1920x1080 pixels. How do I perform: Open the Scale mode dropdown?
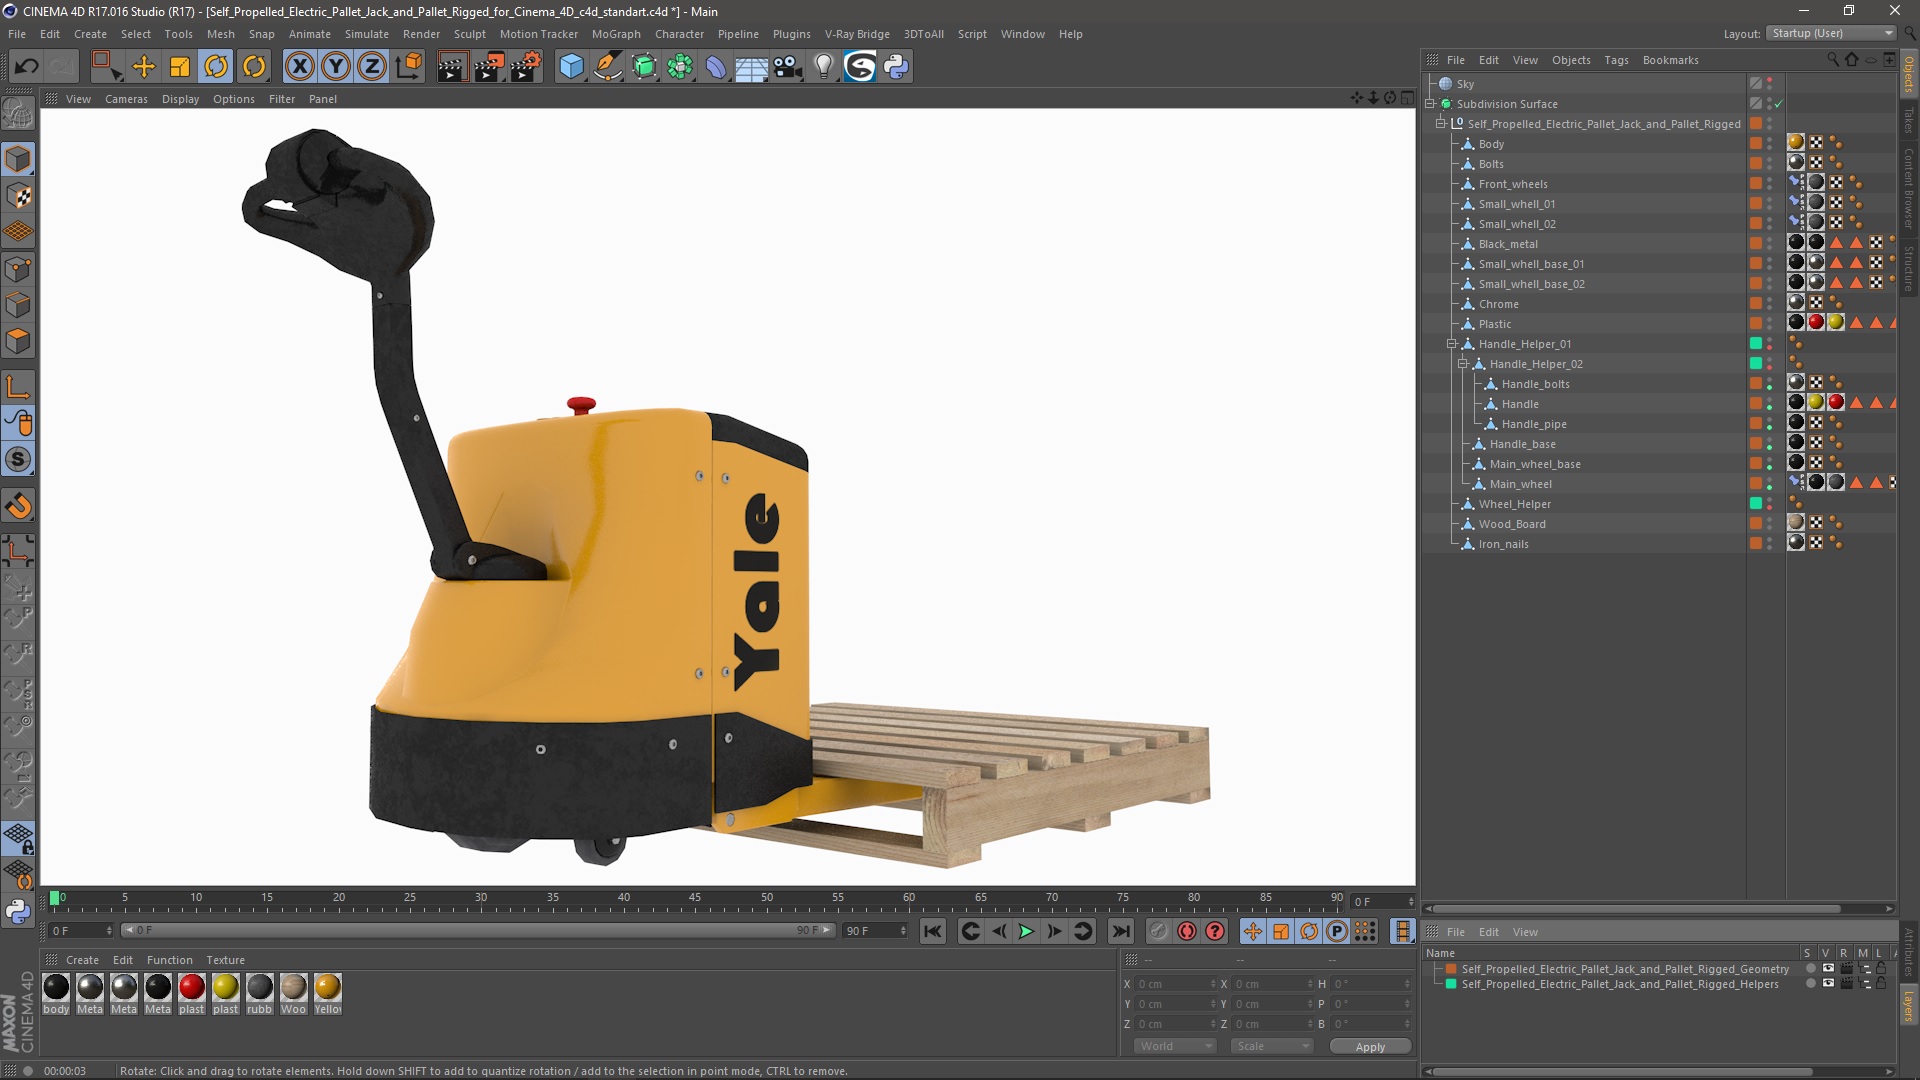(1271, 1047)
